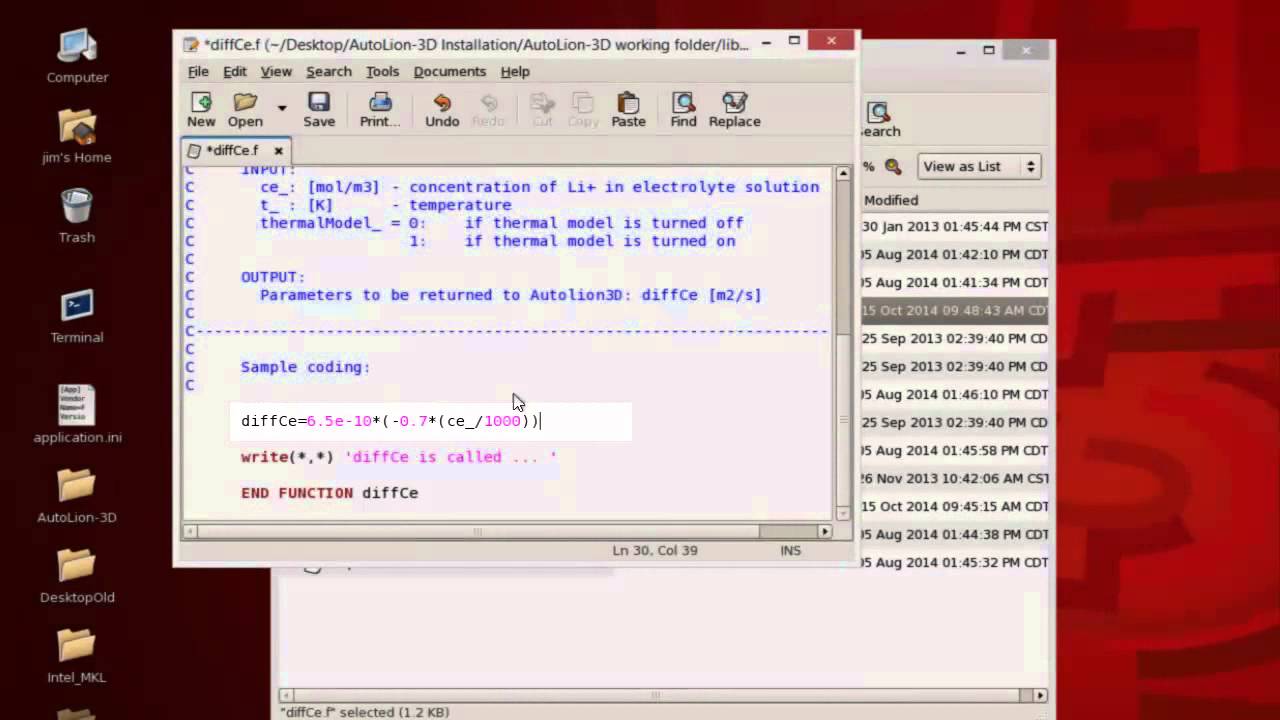Undo the last edit
The width and height of the screenshot is (1280, 720).
442,109
